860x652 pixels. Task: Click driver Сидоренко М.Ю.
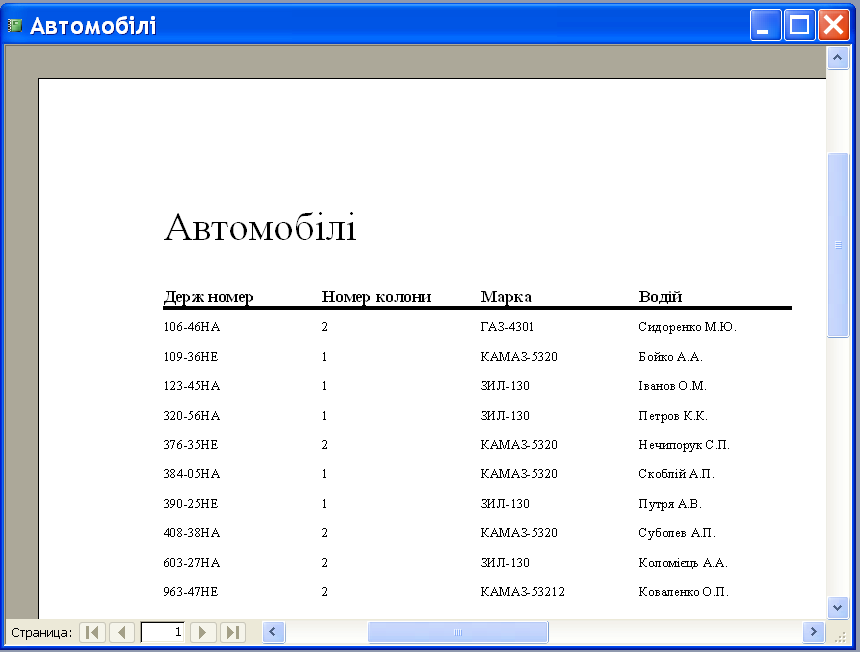687,327
